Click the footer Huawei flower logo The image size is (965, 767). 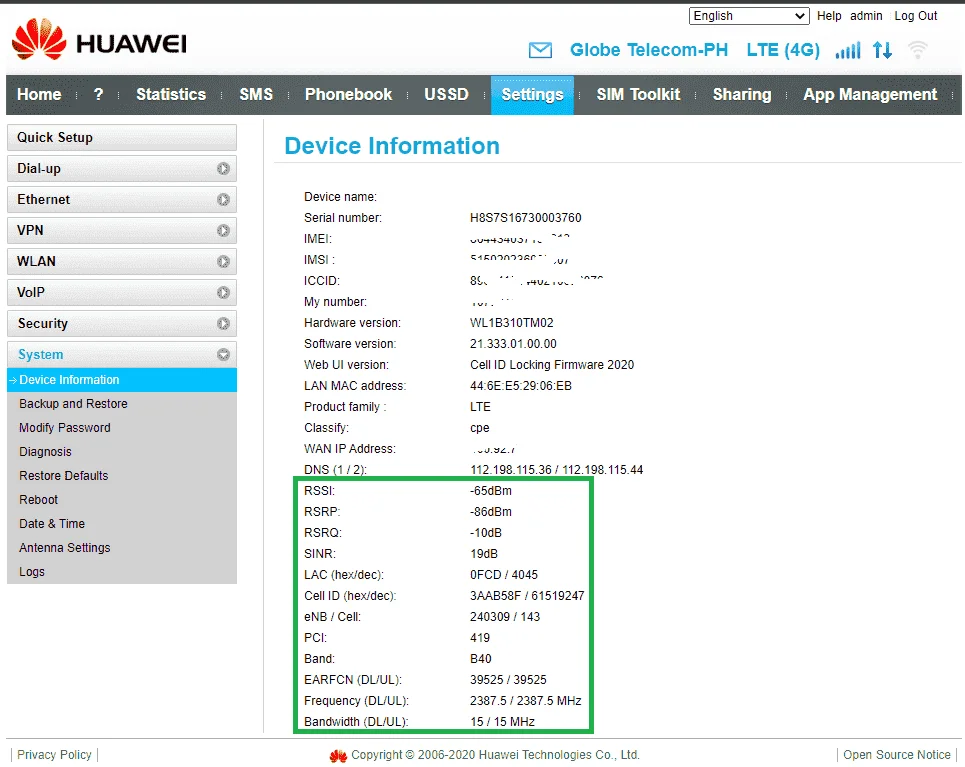[338, 756]
